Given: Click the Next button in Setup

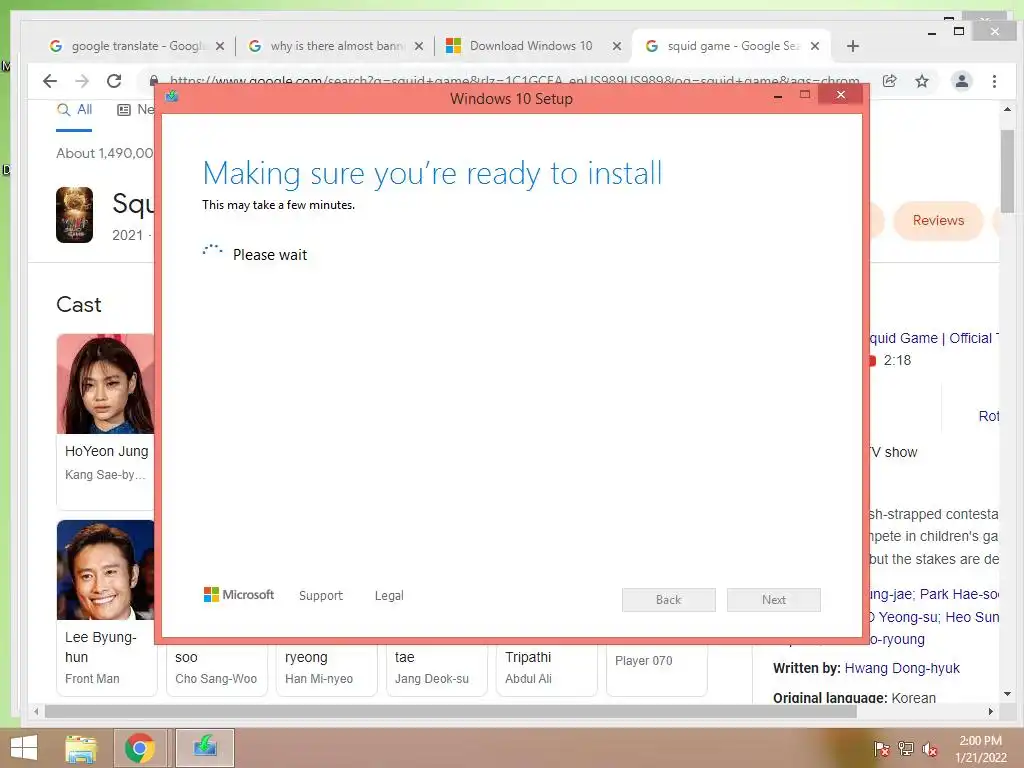Looking at the screenshot, I should click(x=774, y=600).
